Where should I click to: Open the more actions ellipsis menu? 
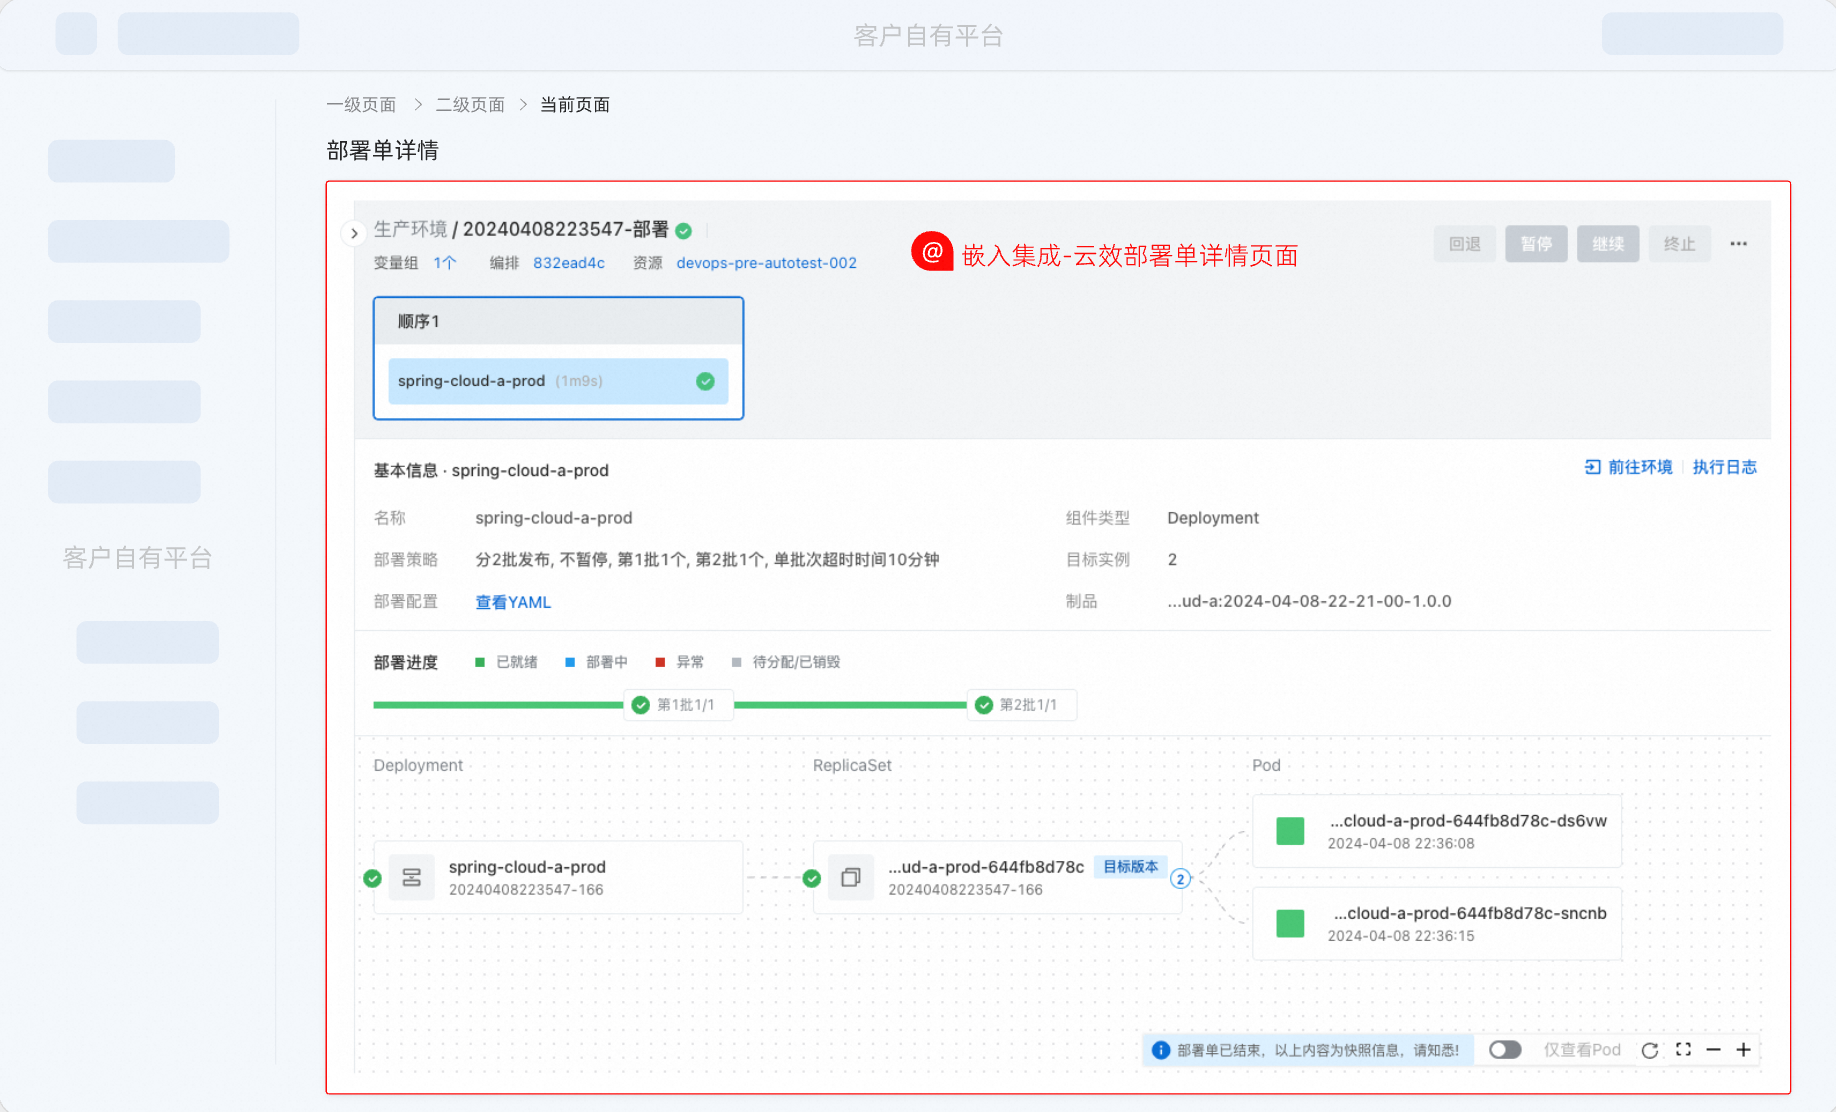pos(1739,244)
